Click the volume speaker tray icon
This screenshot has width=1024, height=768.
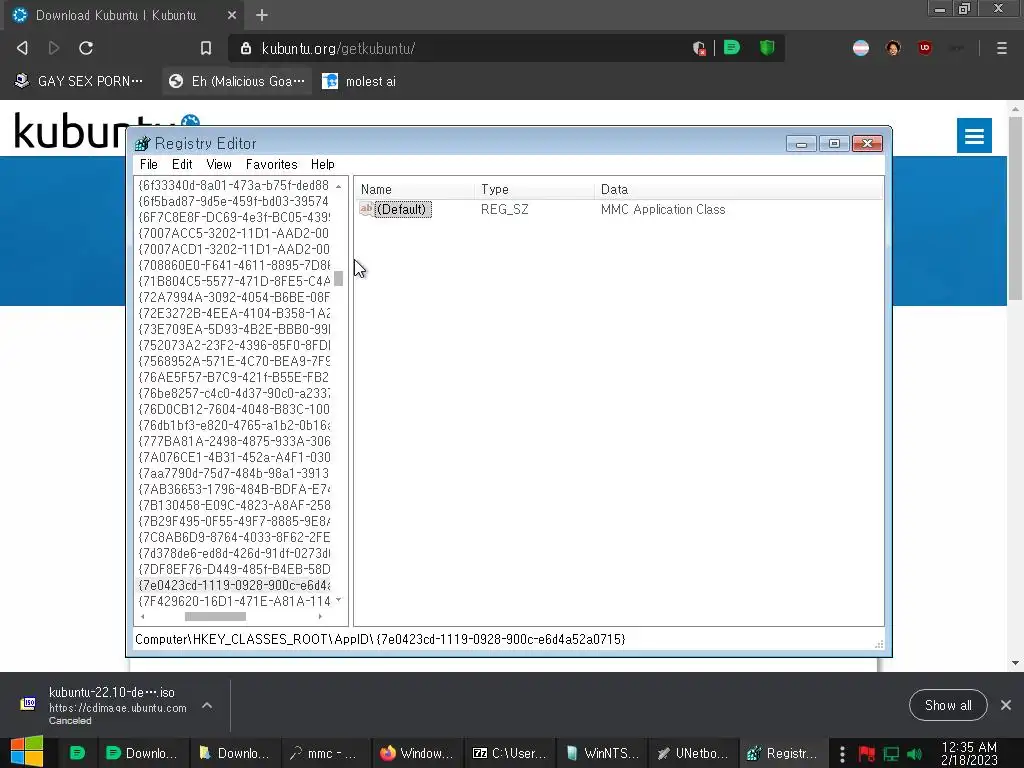914,754
